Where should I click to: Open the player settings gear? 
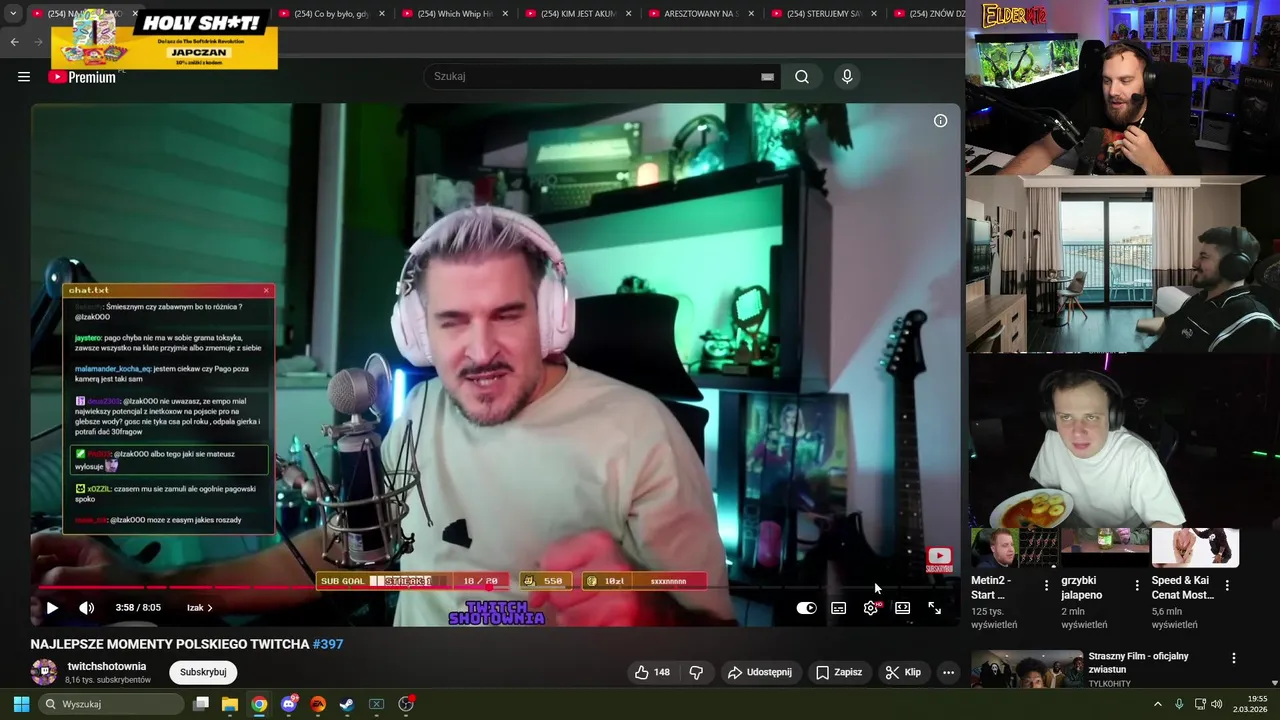871,608
